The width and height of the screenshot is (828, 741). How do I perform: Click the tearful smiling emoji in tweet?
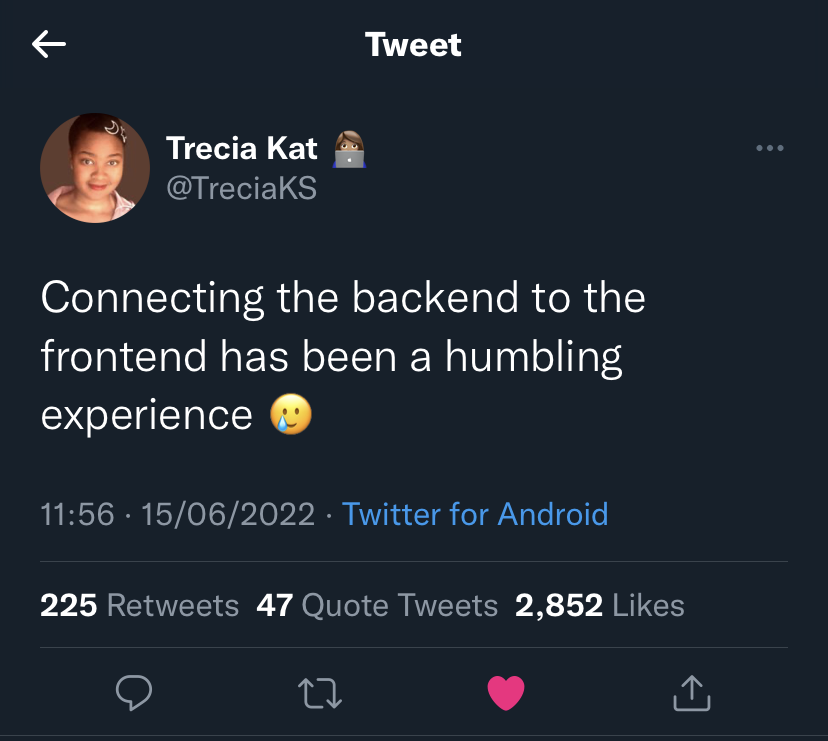(291, 415)
